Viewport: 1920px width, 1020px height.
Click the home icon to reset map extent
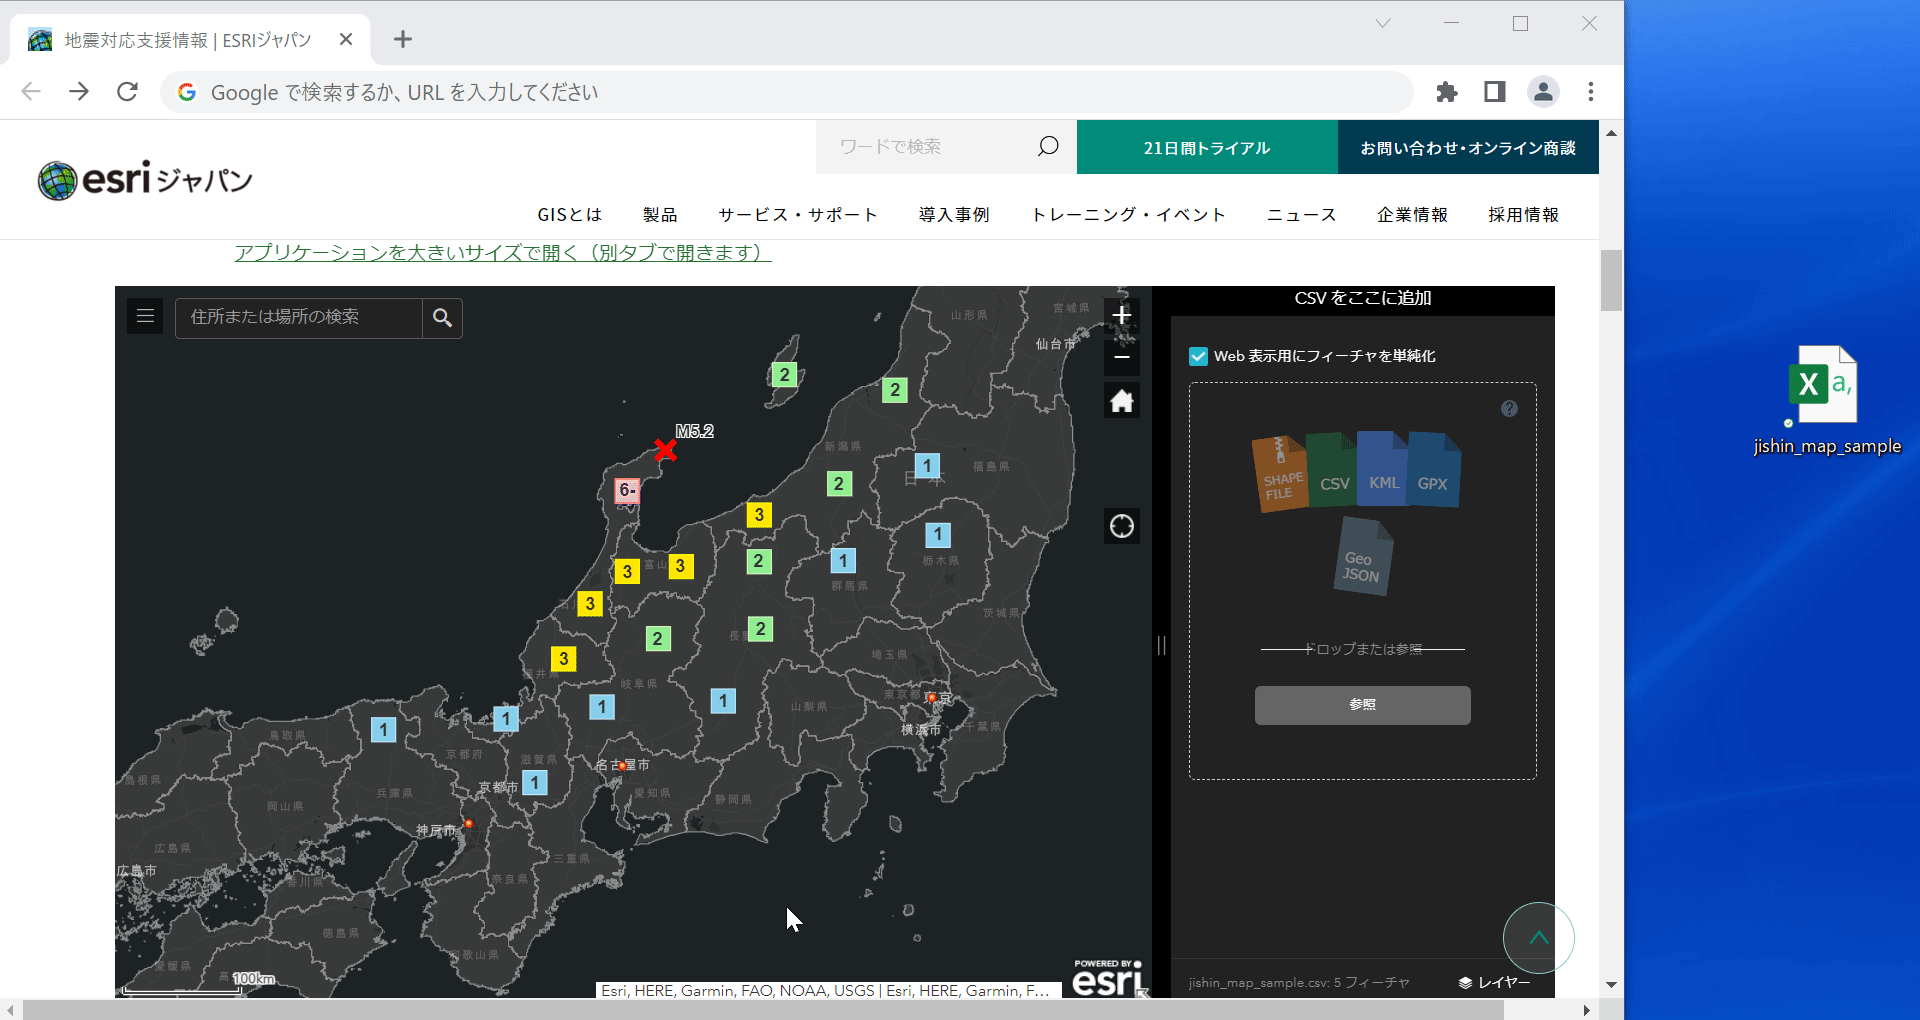(x=1121, y=400)
